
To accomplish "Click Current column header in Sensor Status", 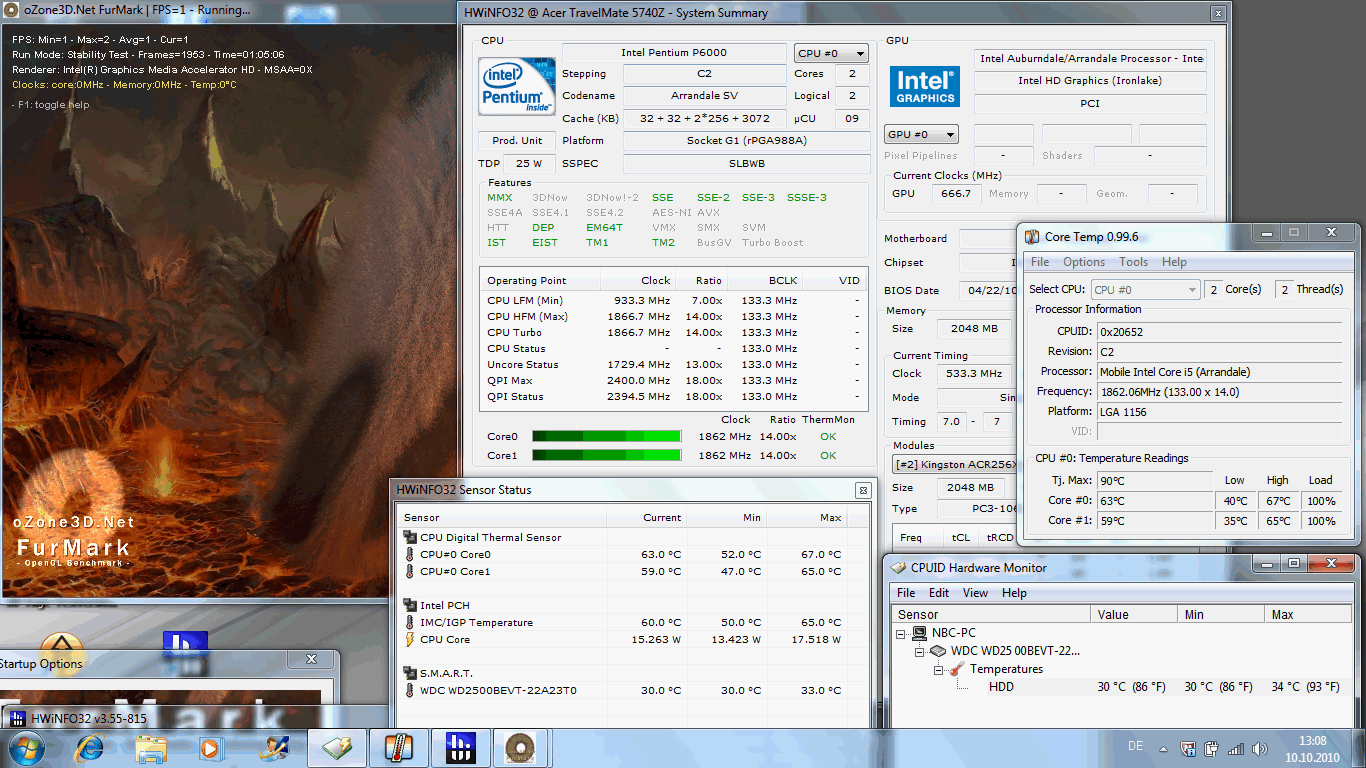I will [x=647, y=518].
